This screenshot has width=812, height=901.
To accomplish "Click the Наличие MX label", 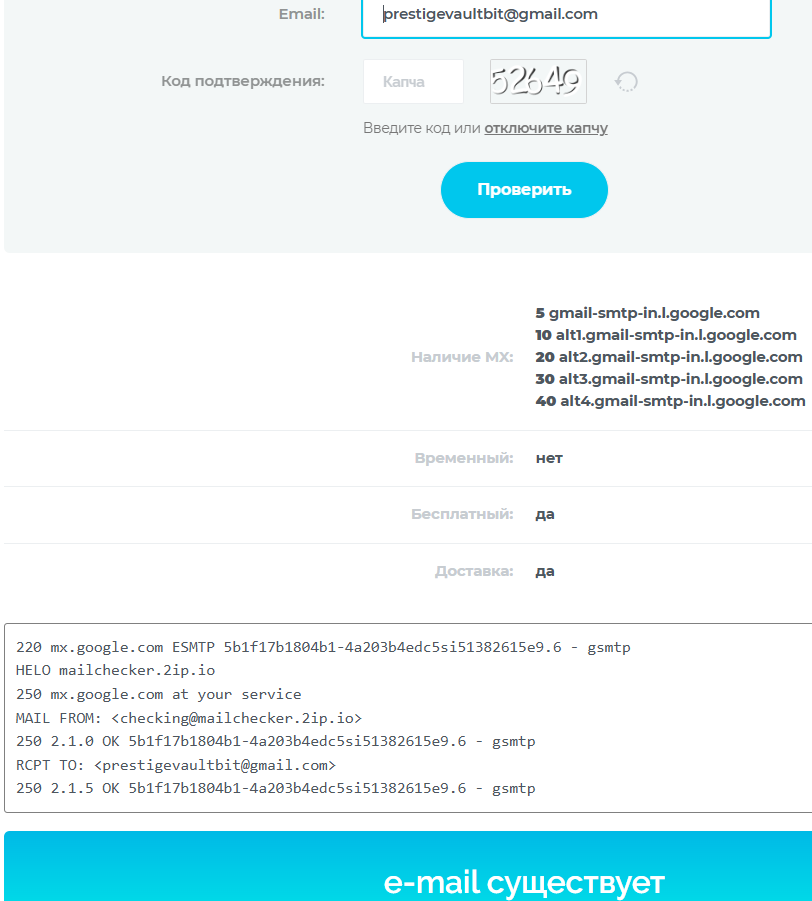I will pyautogui.click(x=462, y=357).
